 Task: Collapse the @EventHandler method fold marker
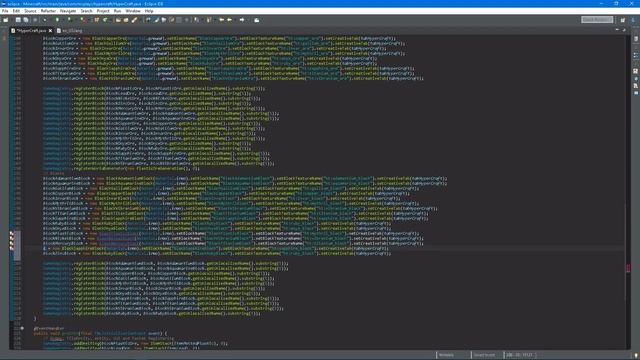pyautogui.click(x=22, y=328)
